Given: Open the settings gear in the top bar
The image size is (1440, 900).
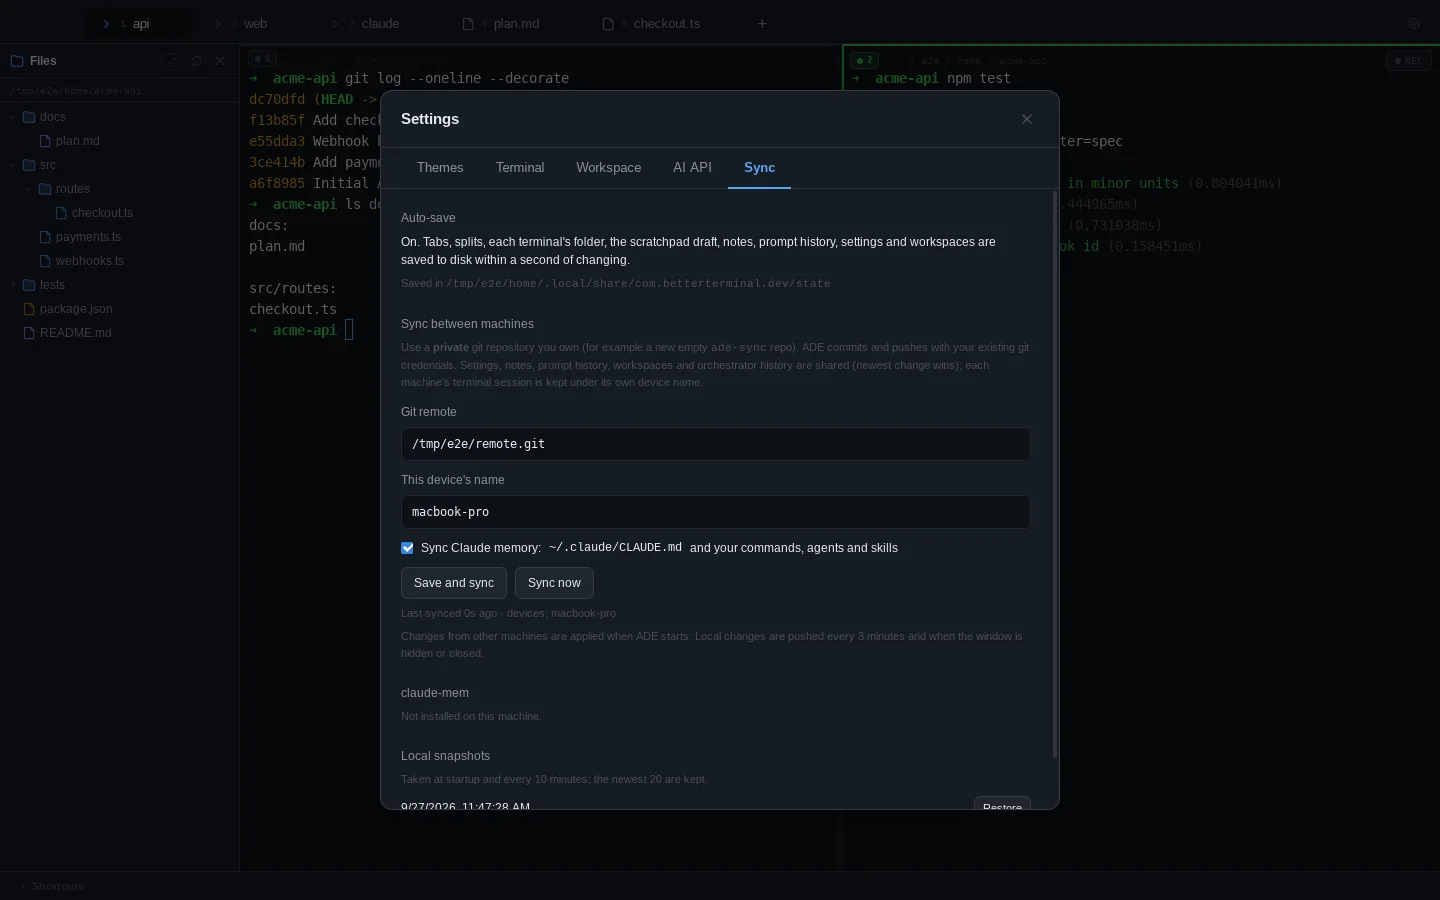Looking at the screenshot, I should 1414,23.
